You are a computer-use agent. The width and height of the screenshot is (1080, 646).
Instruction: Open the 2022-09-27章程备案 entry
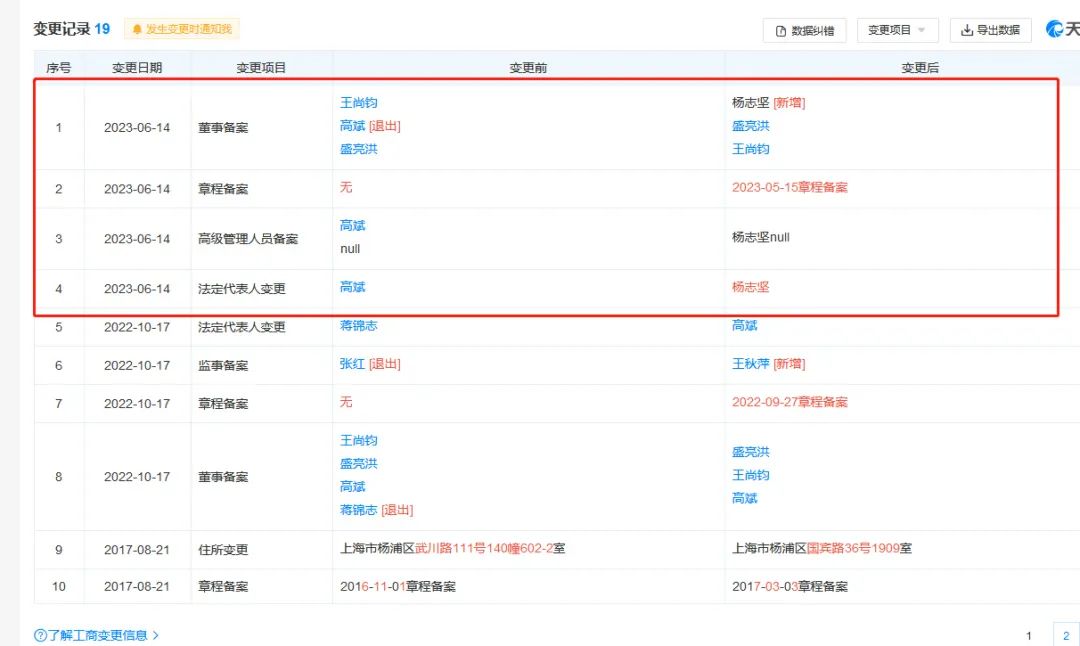[x=790, y=402]
